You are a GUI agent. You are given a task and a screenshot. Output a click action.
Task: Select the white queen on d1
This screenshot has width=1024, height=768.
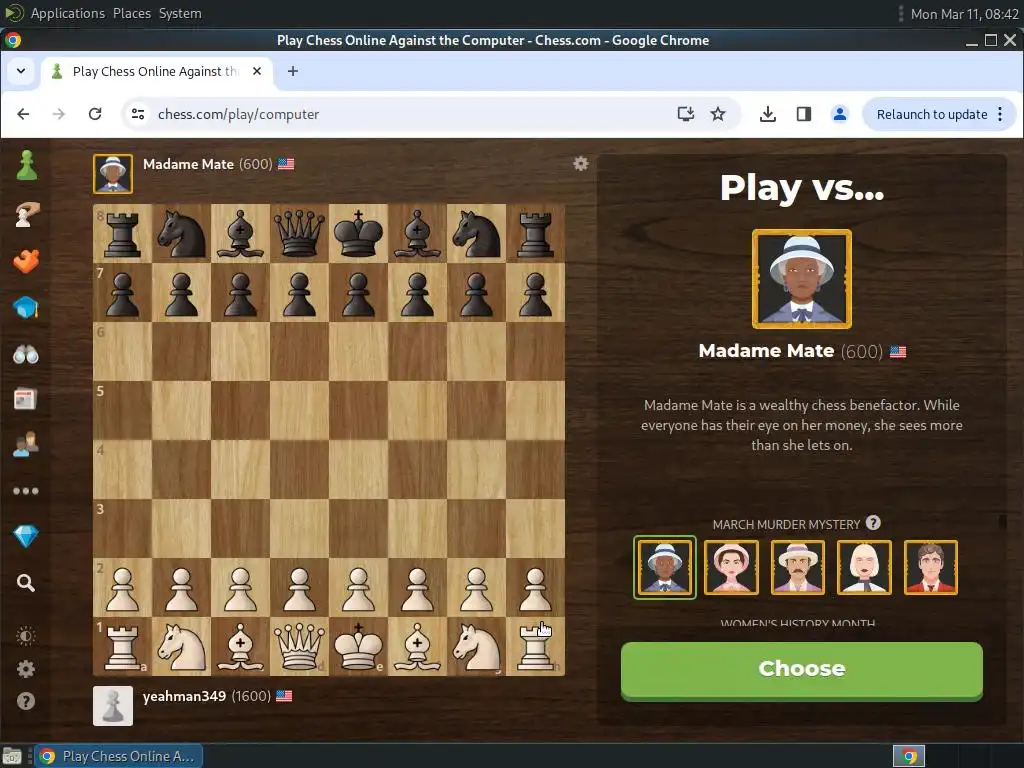[299, 647]
